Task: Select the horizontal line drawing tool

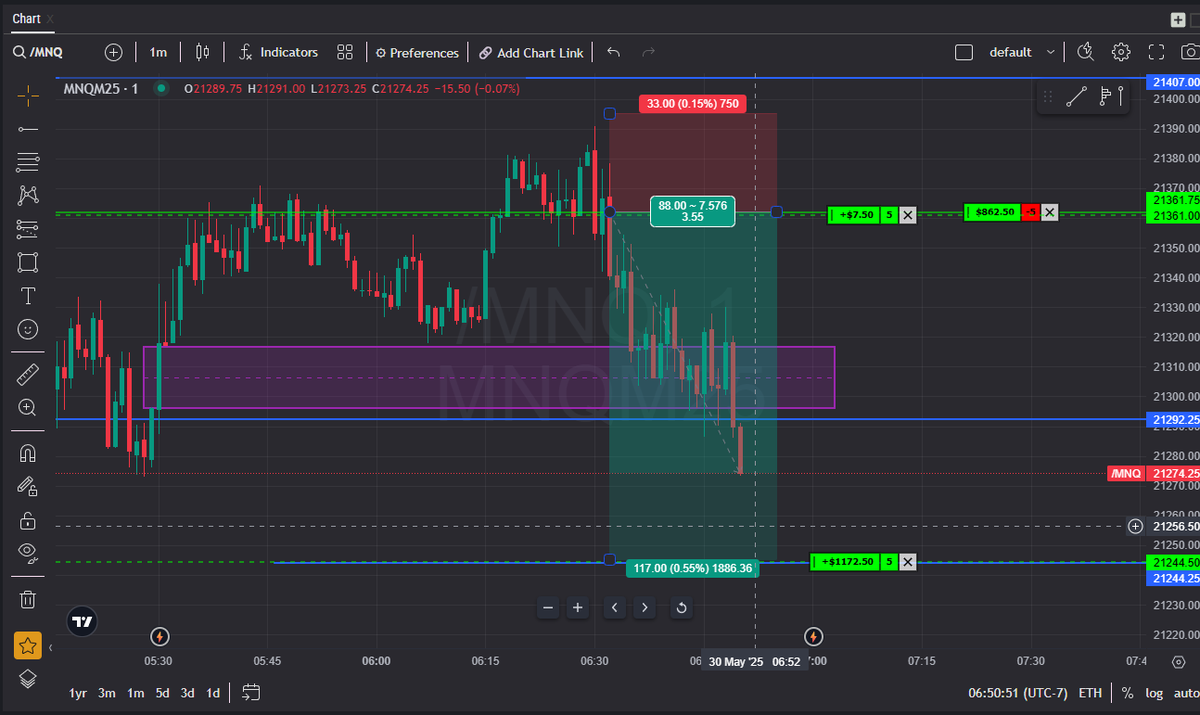Action: 28,129
